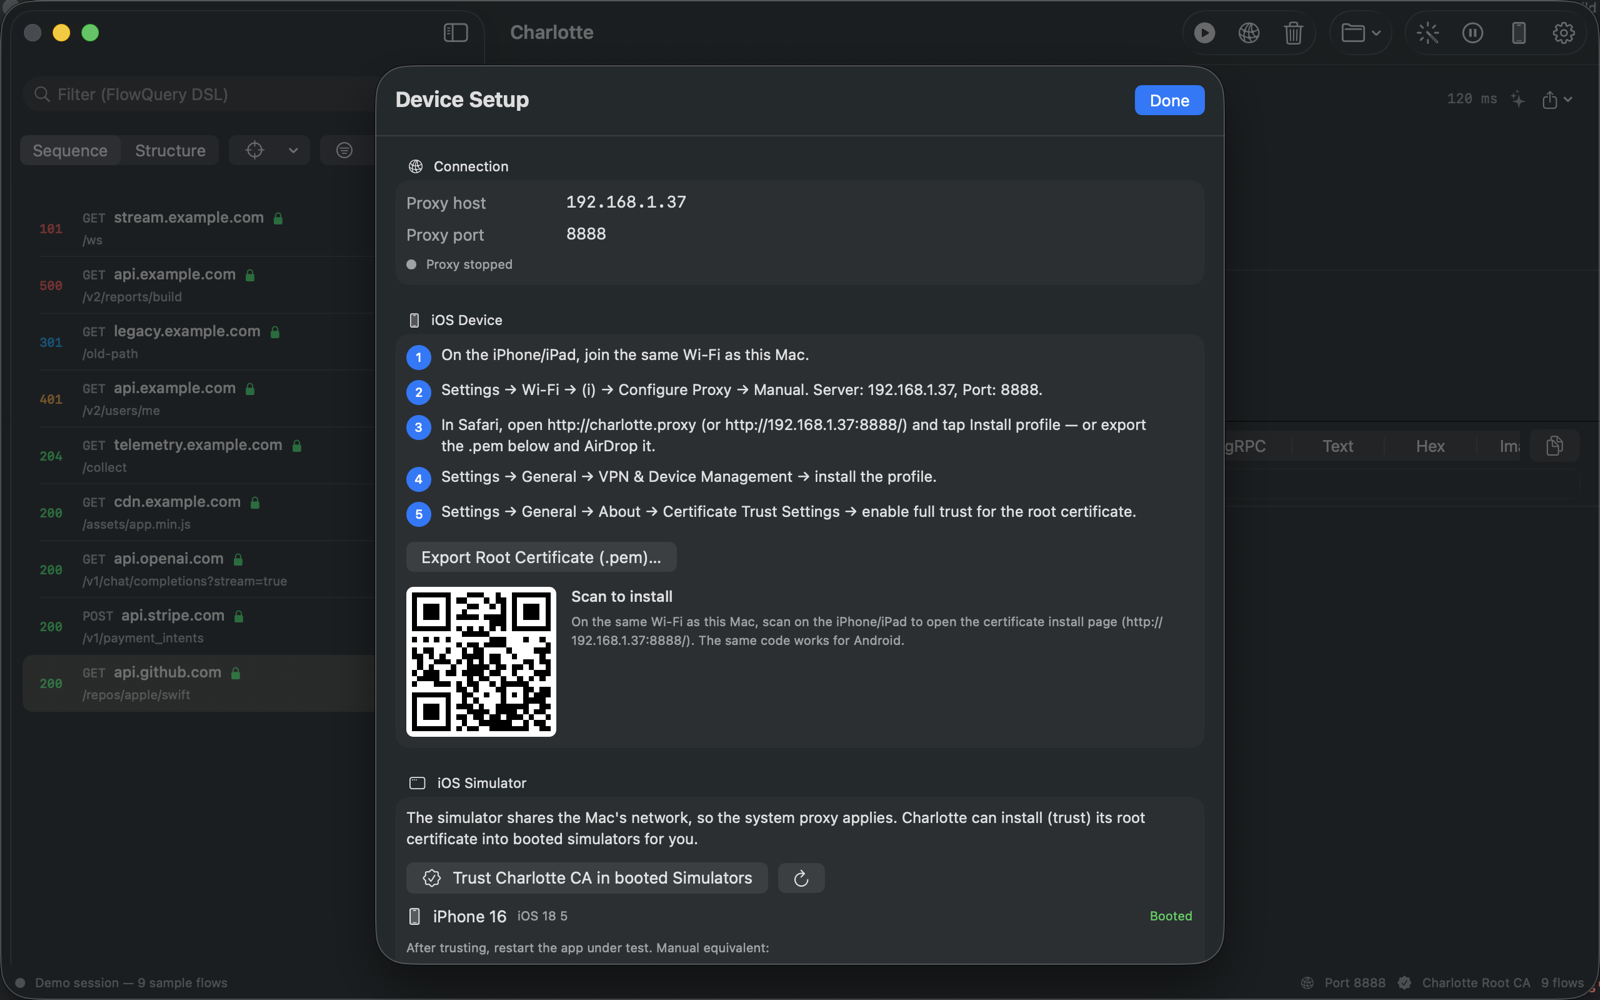
Task: Select the api.stripe.com payment_intents flow
Action: 198,626
